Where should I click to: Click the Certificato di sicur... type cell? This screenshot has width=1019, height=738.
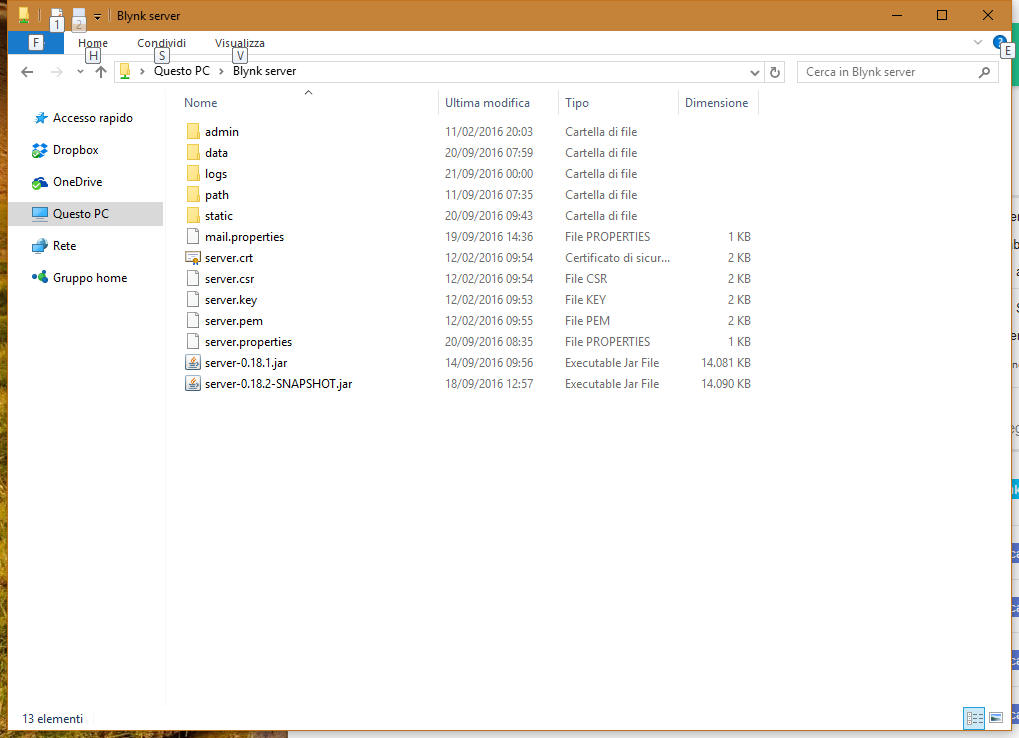617,258
